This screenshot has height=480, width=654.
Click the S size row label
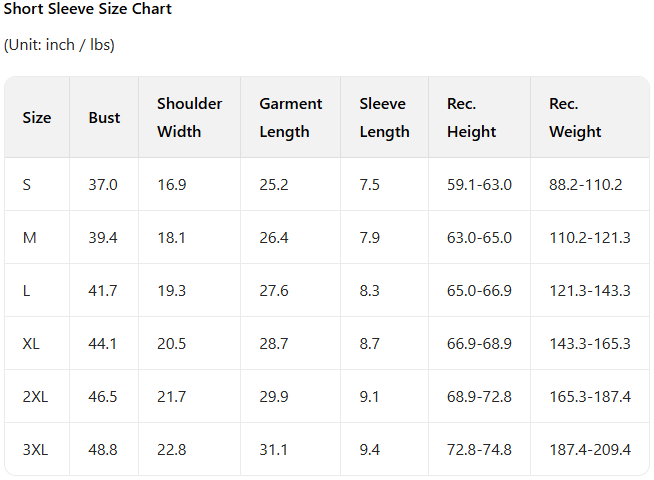(x=27, y=185)
